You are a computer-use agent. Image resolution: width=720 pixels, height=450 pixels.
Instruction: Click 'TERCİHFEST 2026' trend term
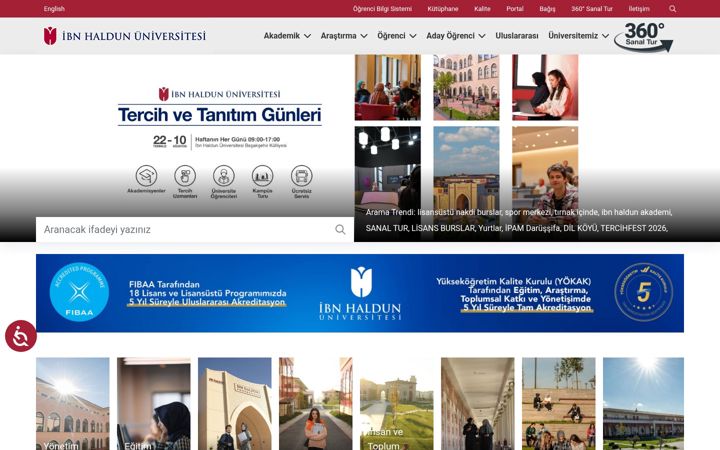[x=634, y=228]
